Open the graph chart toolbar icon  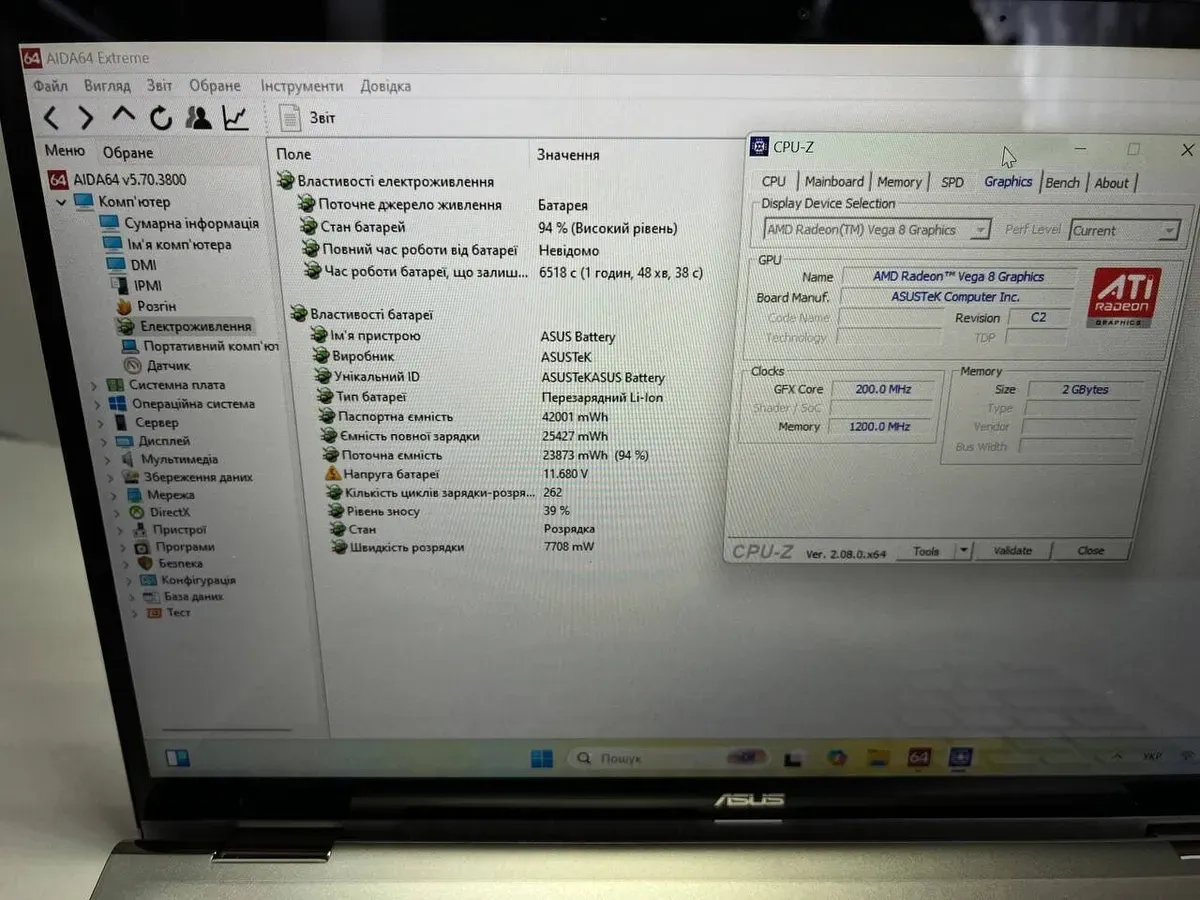pyautogui.click(x=236, y=118)
